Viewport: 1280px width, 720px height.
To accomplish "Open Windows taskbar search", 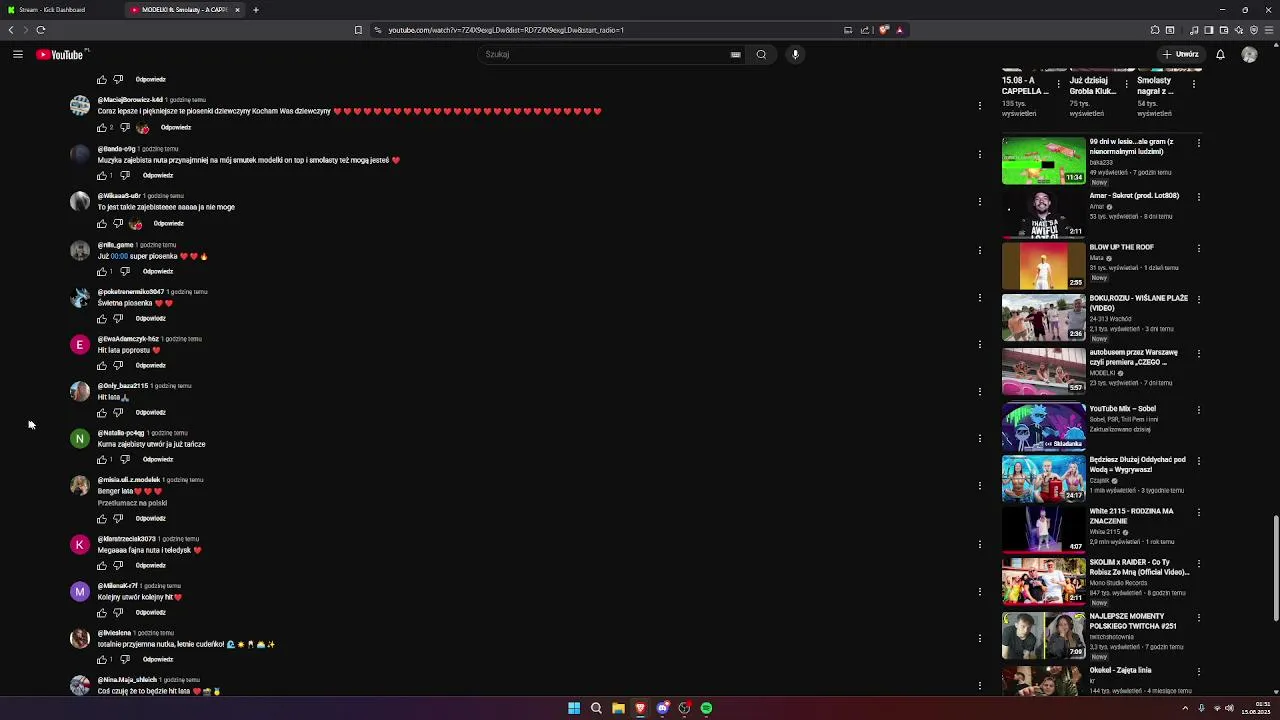I will (x=596, y=708).
